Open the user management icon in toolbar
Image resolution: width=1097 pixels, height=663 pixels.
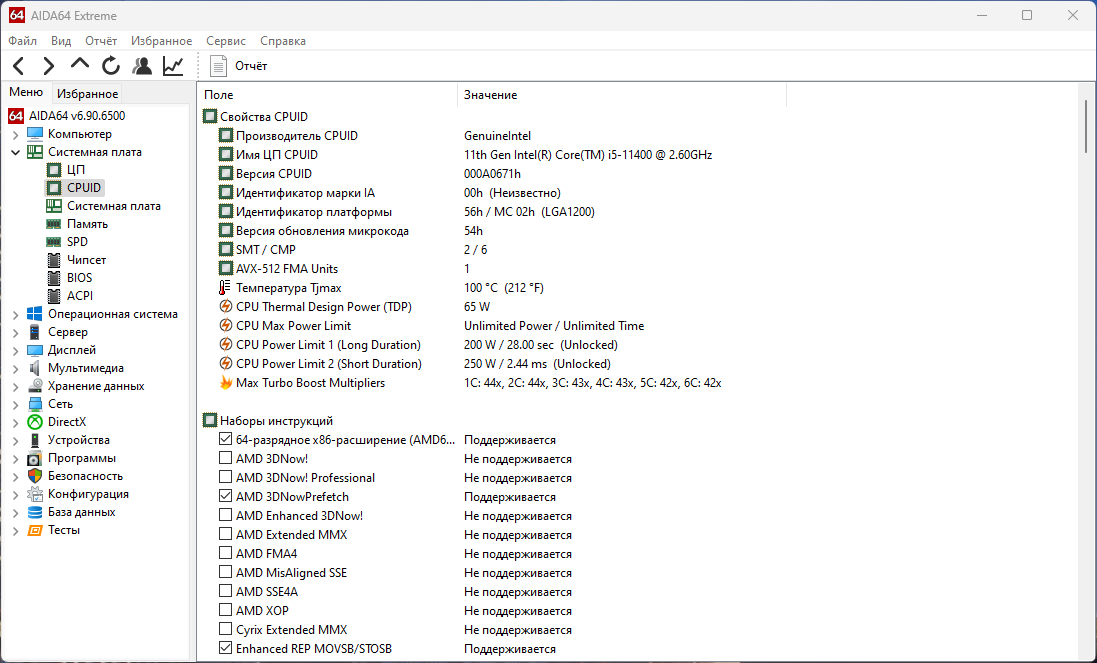pyautogui.click(x=142, y=66)
